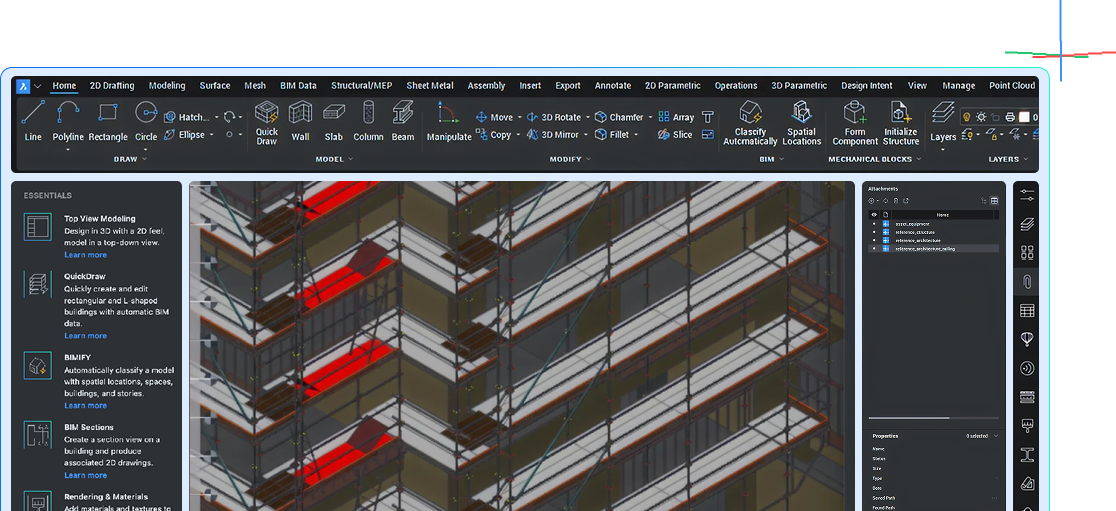Launch the Quick Draw tool
Viewport: 1116px width, 511px height.
[x=267, y=122]
